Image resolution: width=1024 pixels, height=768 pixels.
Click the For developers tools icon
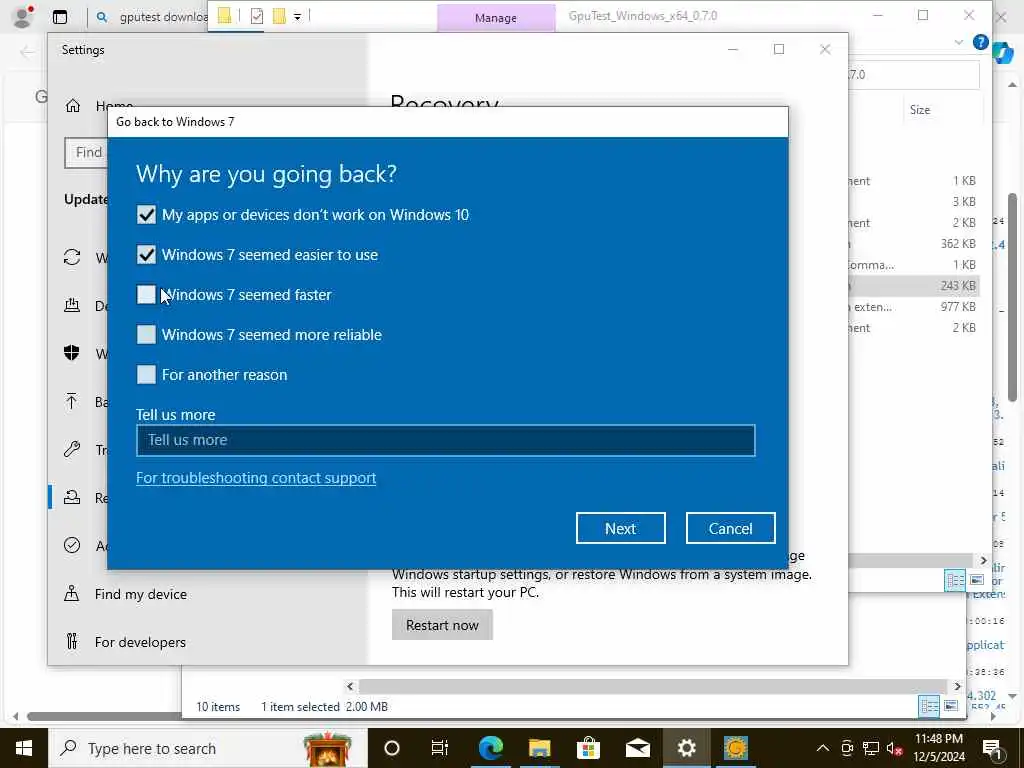click(x=72, y=641)
